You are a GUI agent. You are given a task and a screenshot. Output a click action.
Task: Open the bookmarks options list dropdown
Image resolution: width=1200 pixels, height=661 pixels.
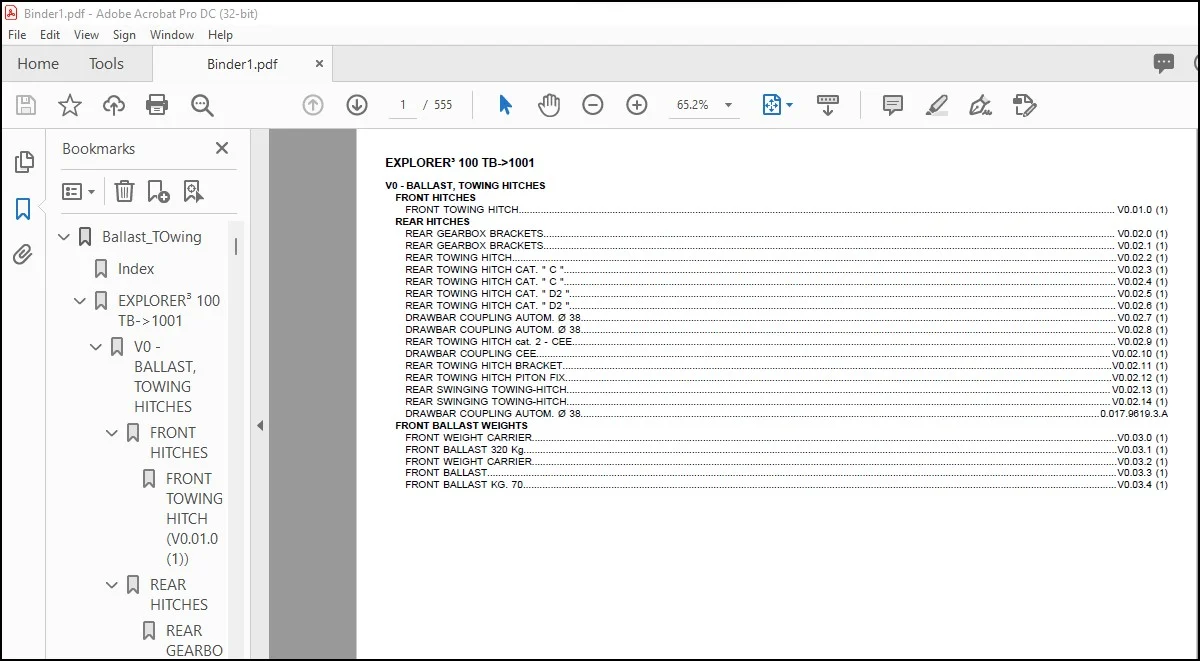(79, 191)
